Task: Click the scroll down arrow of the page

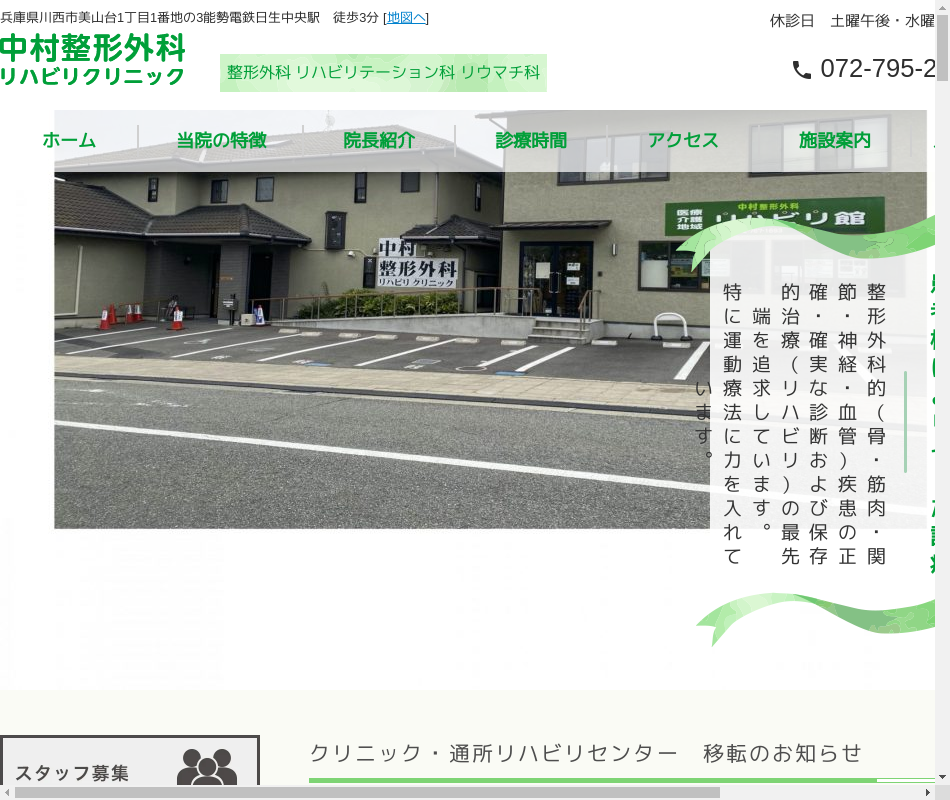Action: point(942,776)
